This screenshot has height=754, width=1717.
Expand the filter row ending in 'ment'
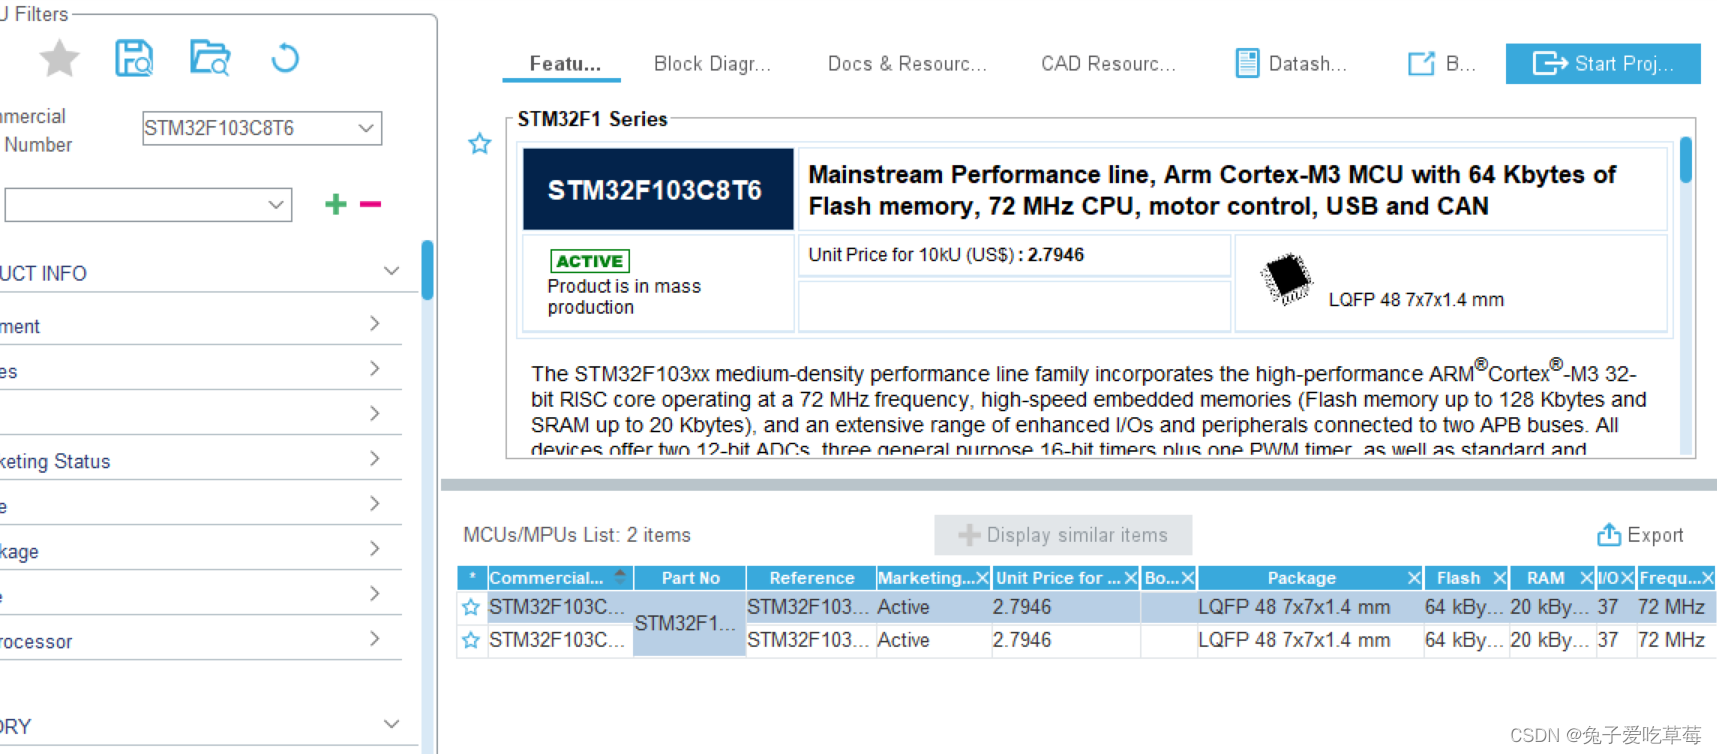point(375,324)
